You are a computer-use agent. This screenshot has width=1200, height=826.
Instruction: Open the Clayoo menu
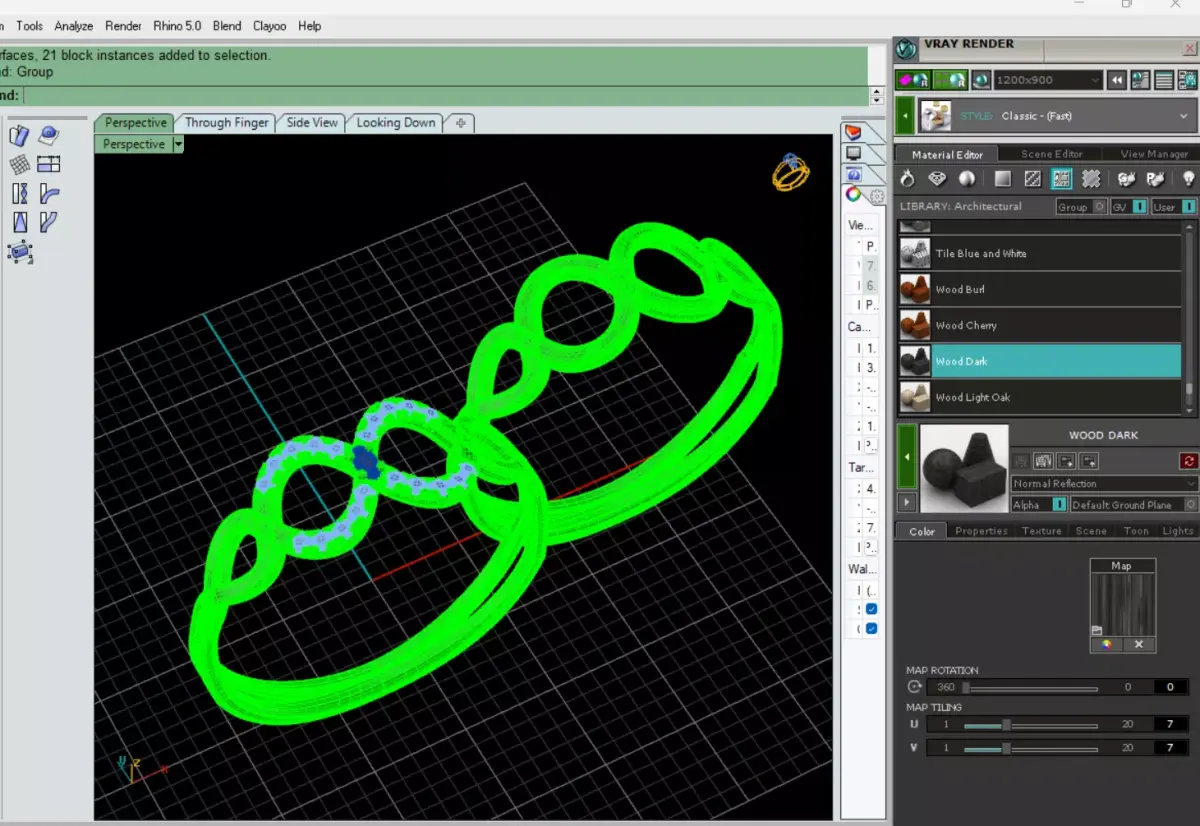point(269,26)
